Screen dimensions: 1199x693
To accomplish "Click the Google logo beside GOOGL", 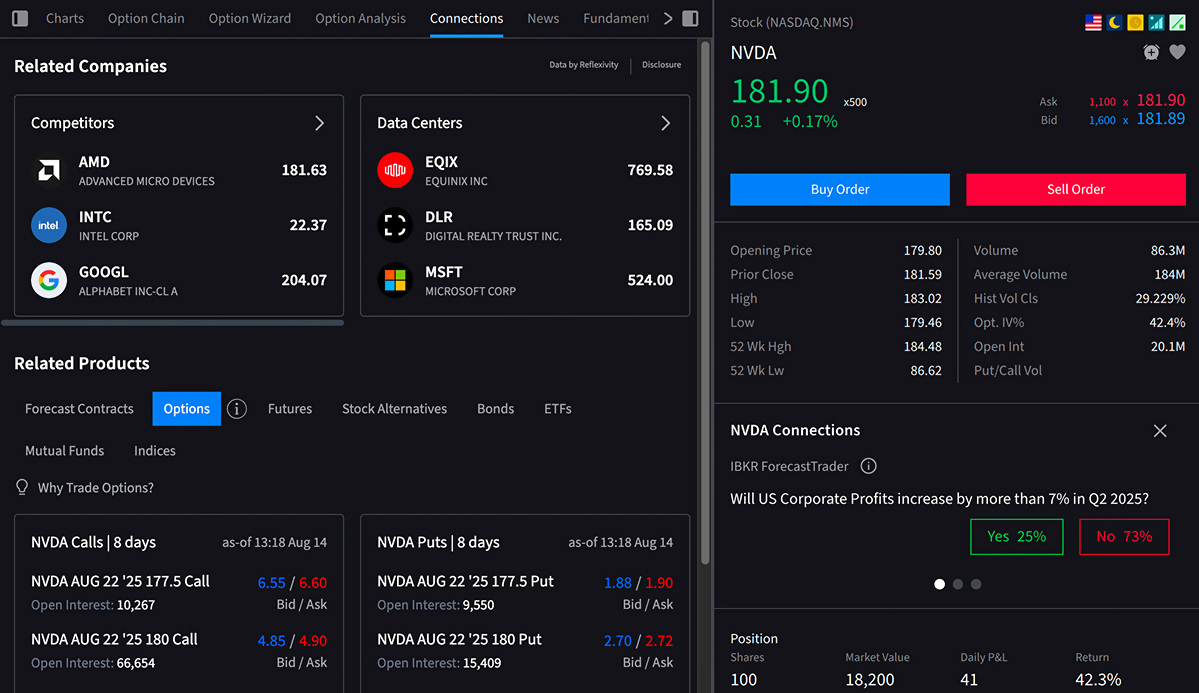I will [x=49, y=280].
